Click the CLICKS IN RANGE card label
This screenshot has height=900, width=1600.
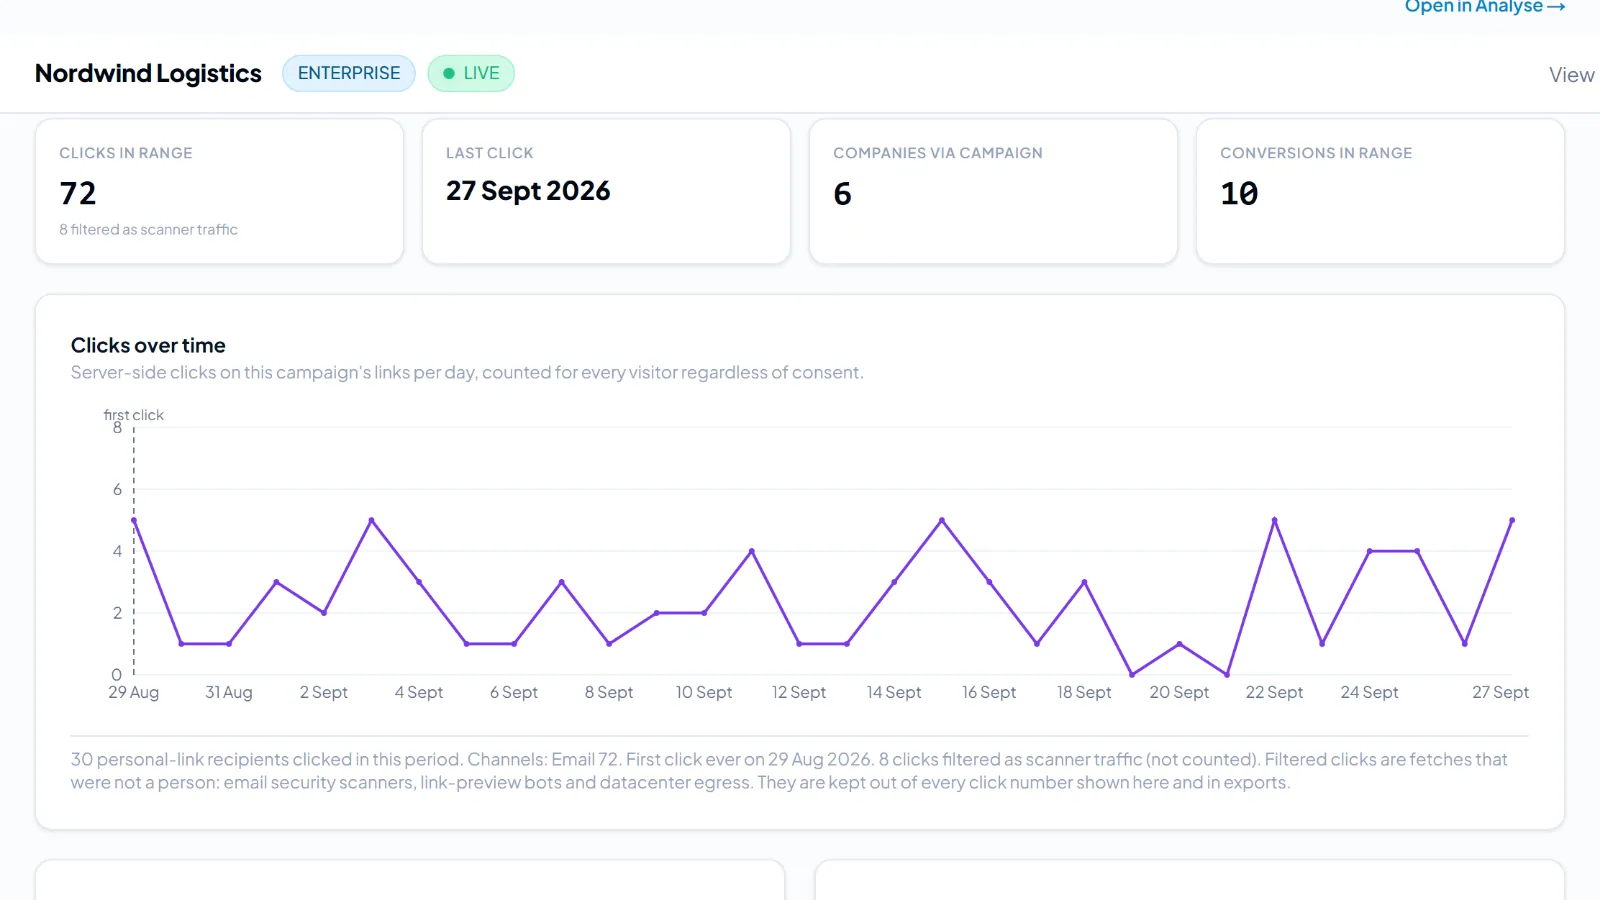coord(126,153)
